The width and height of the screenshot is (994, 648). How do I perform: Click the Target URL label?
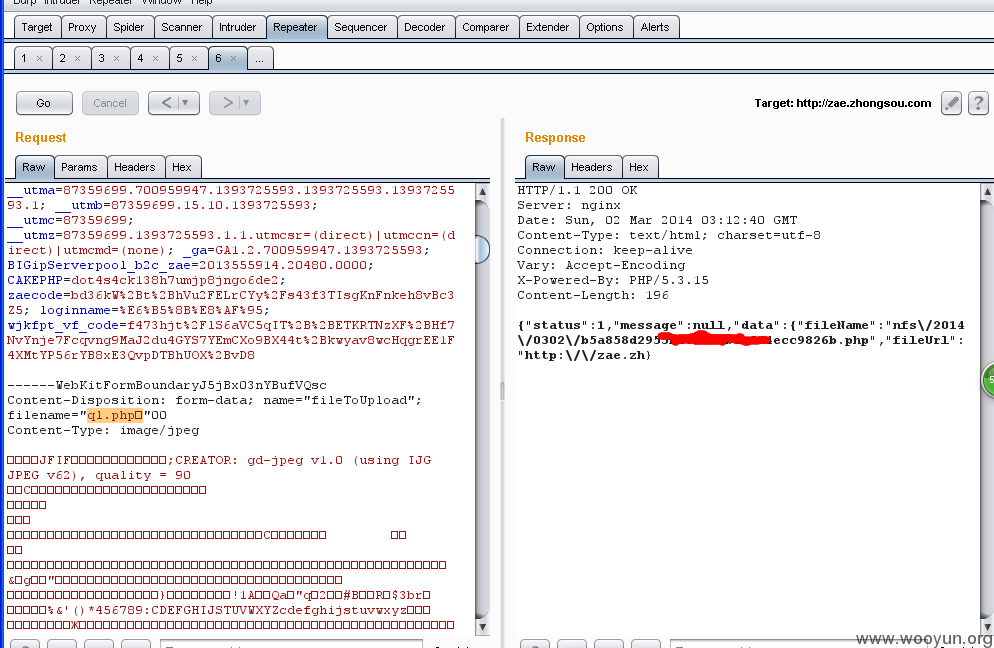(x=842, y=103)
